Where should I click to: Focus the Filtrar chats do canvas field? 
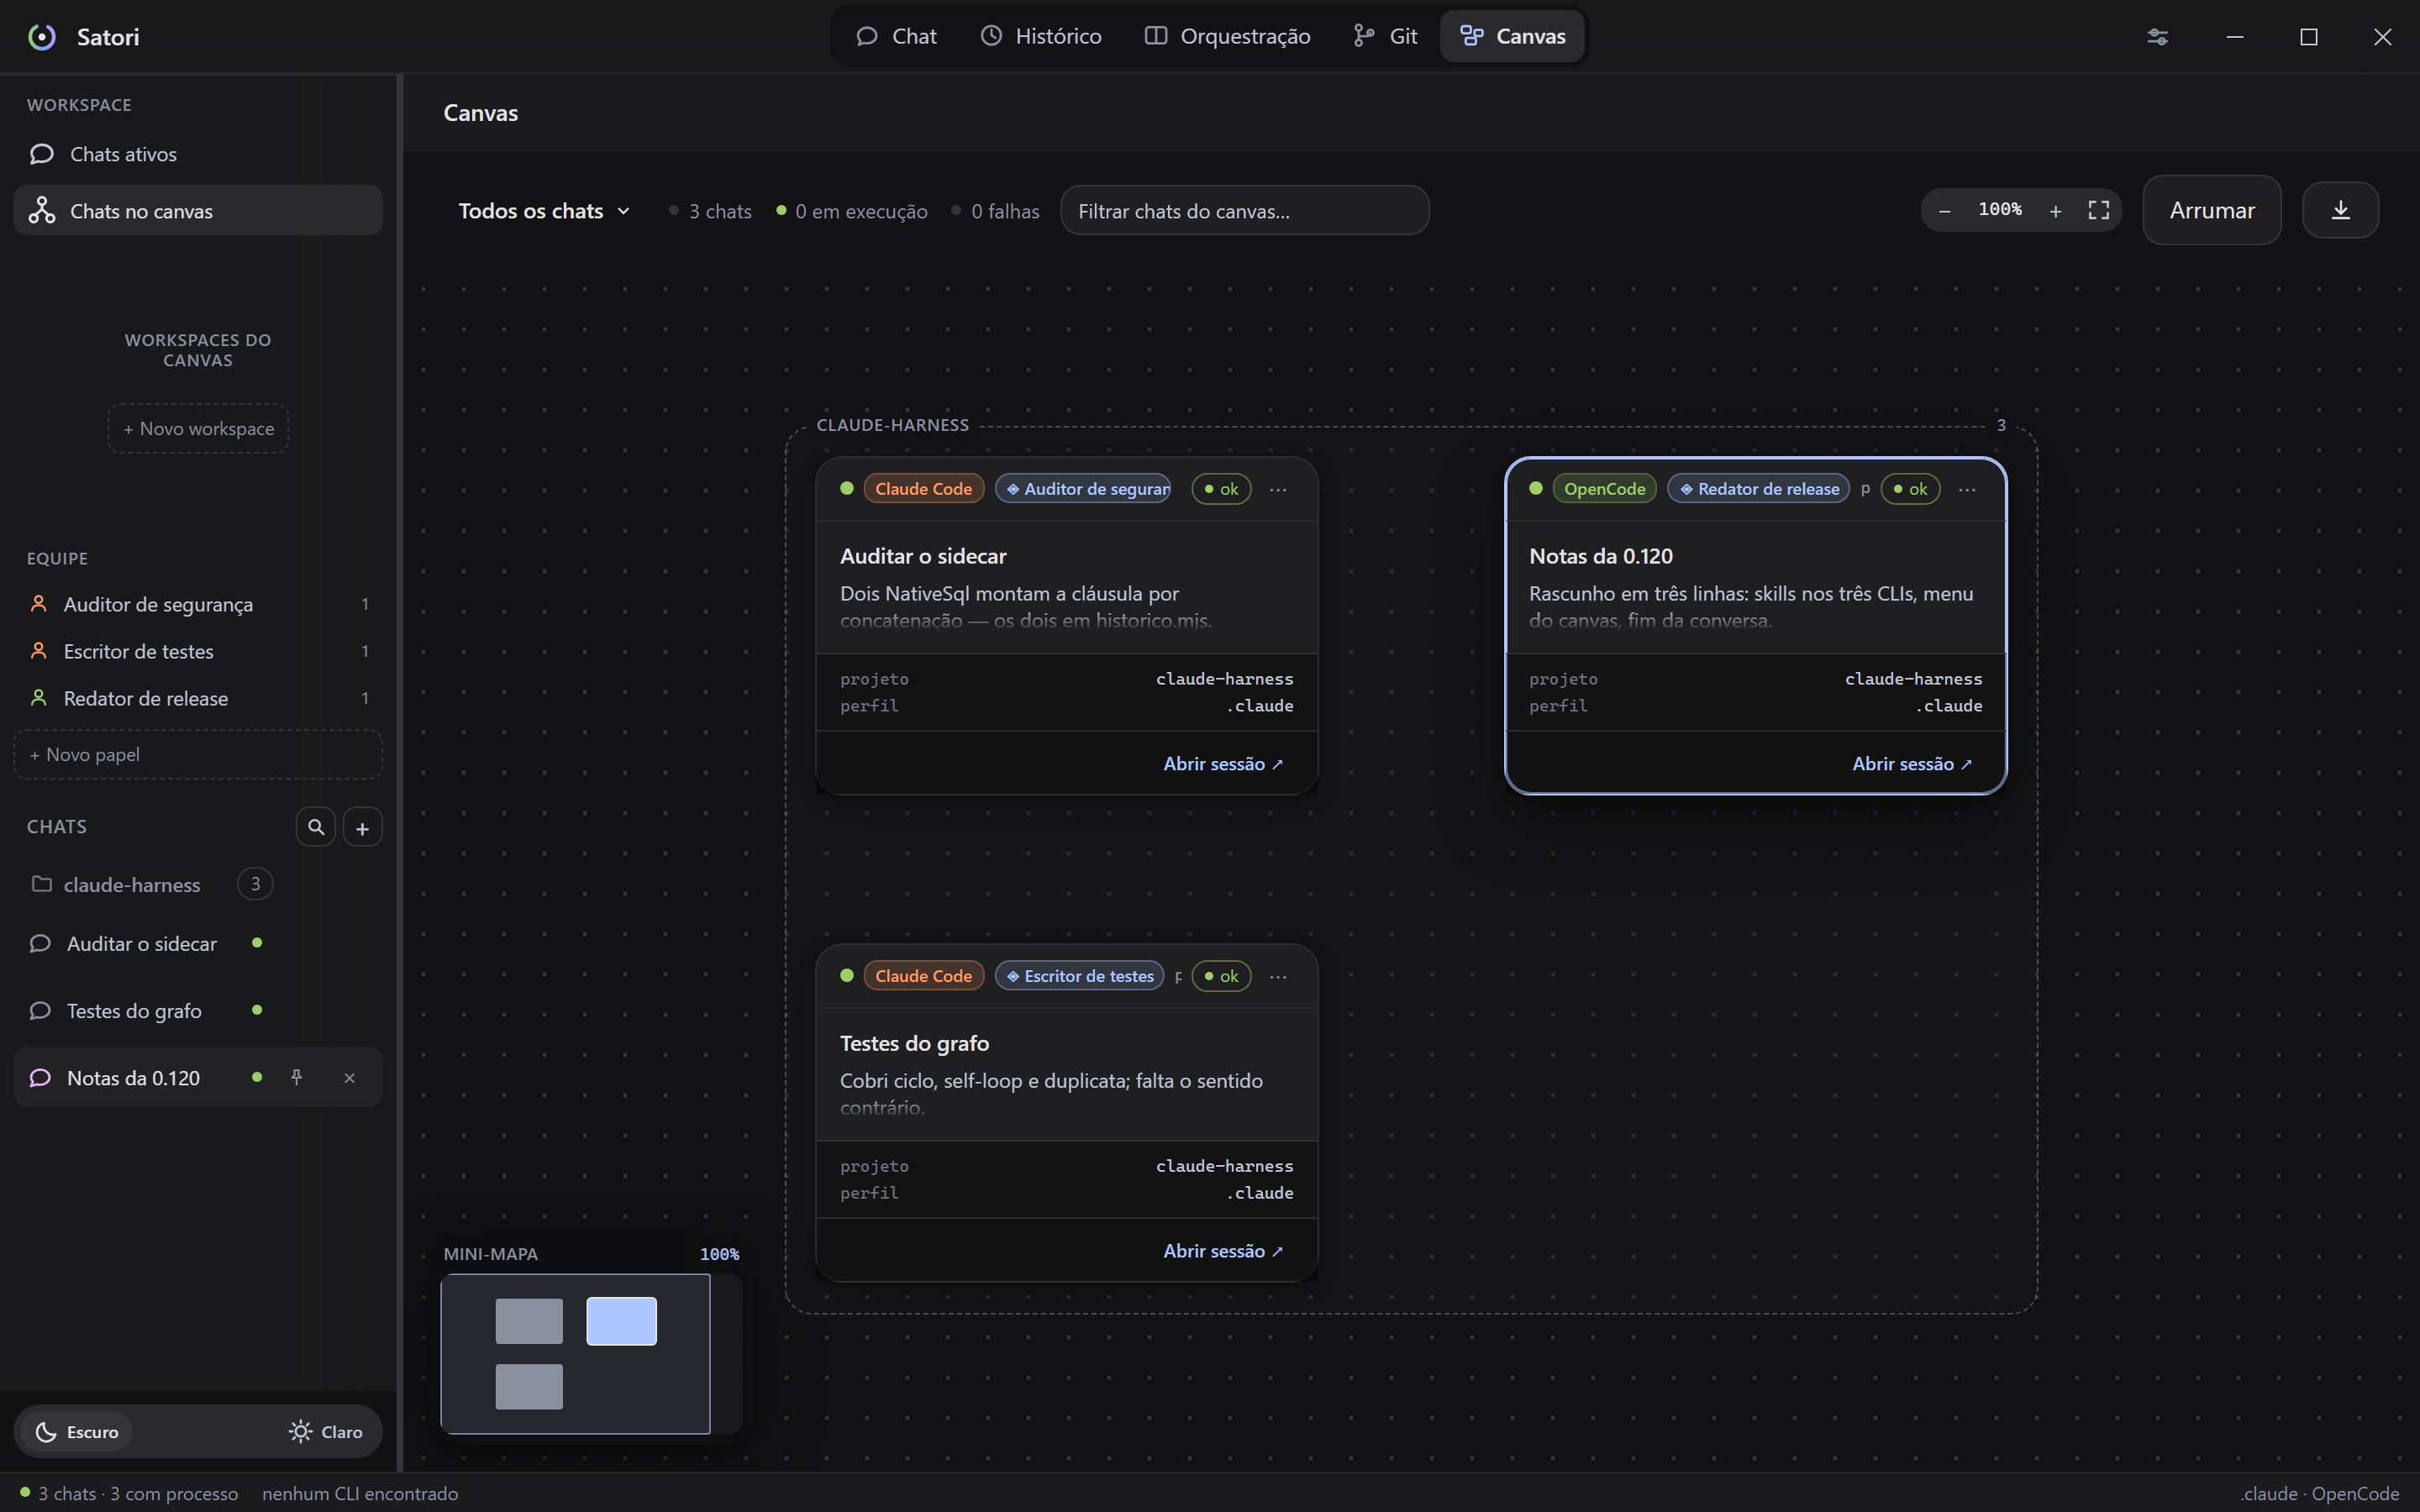point(1244,210)
